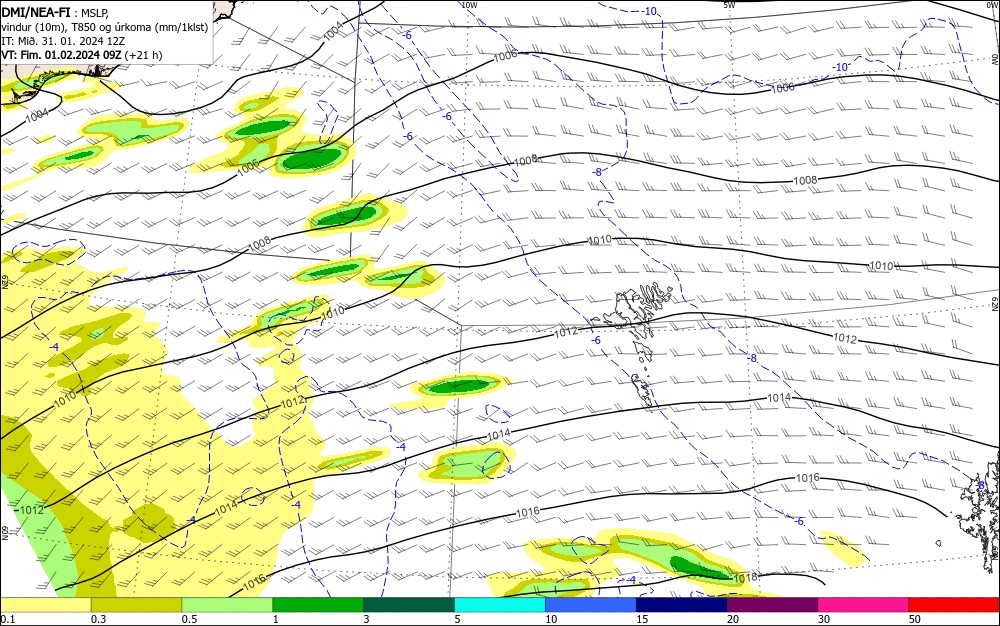Choose the purple 20 mm legend swatch
The image size is (1000, 626).
pos(772,605)
